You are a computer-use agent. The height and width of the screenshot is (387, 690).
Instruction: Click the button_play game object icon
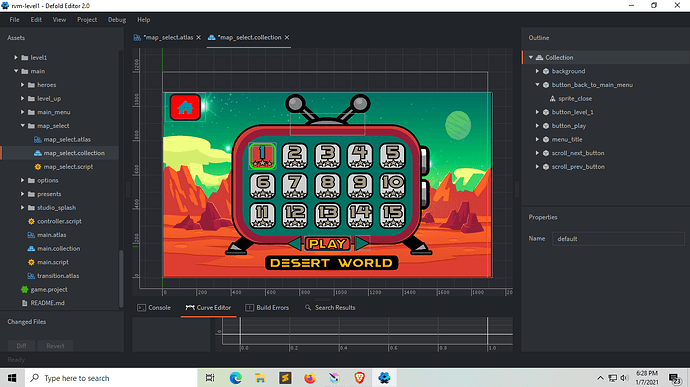[x=546, y=126]
